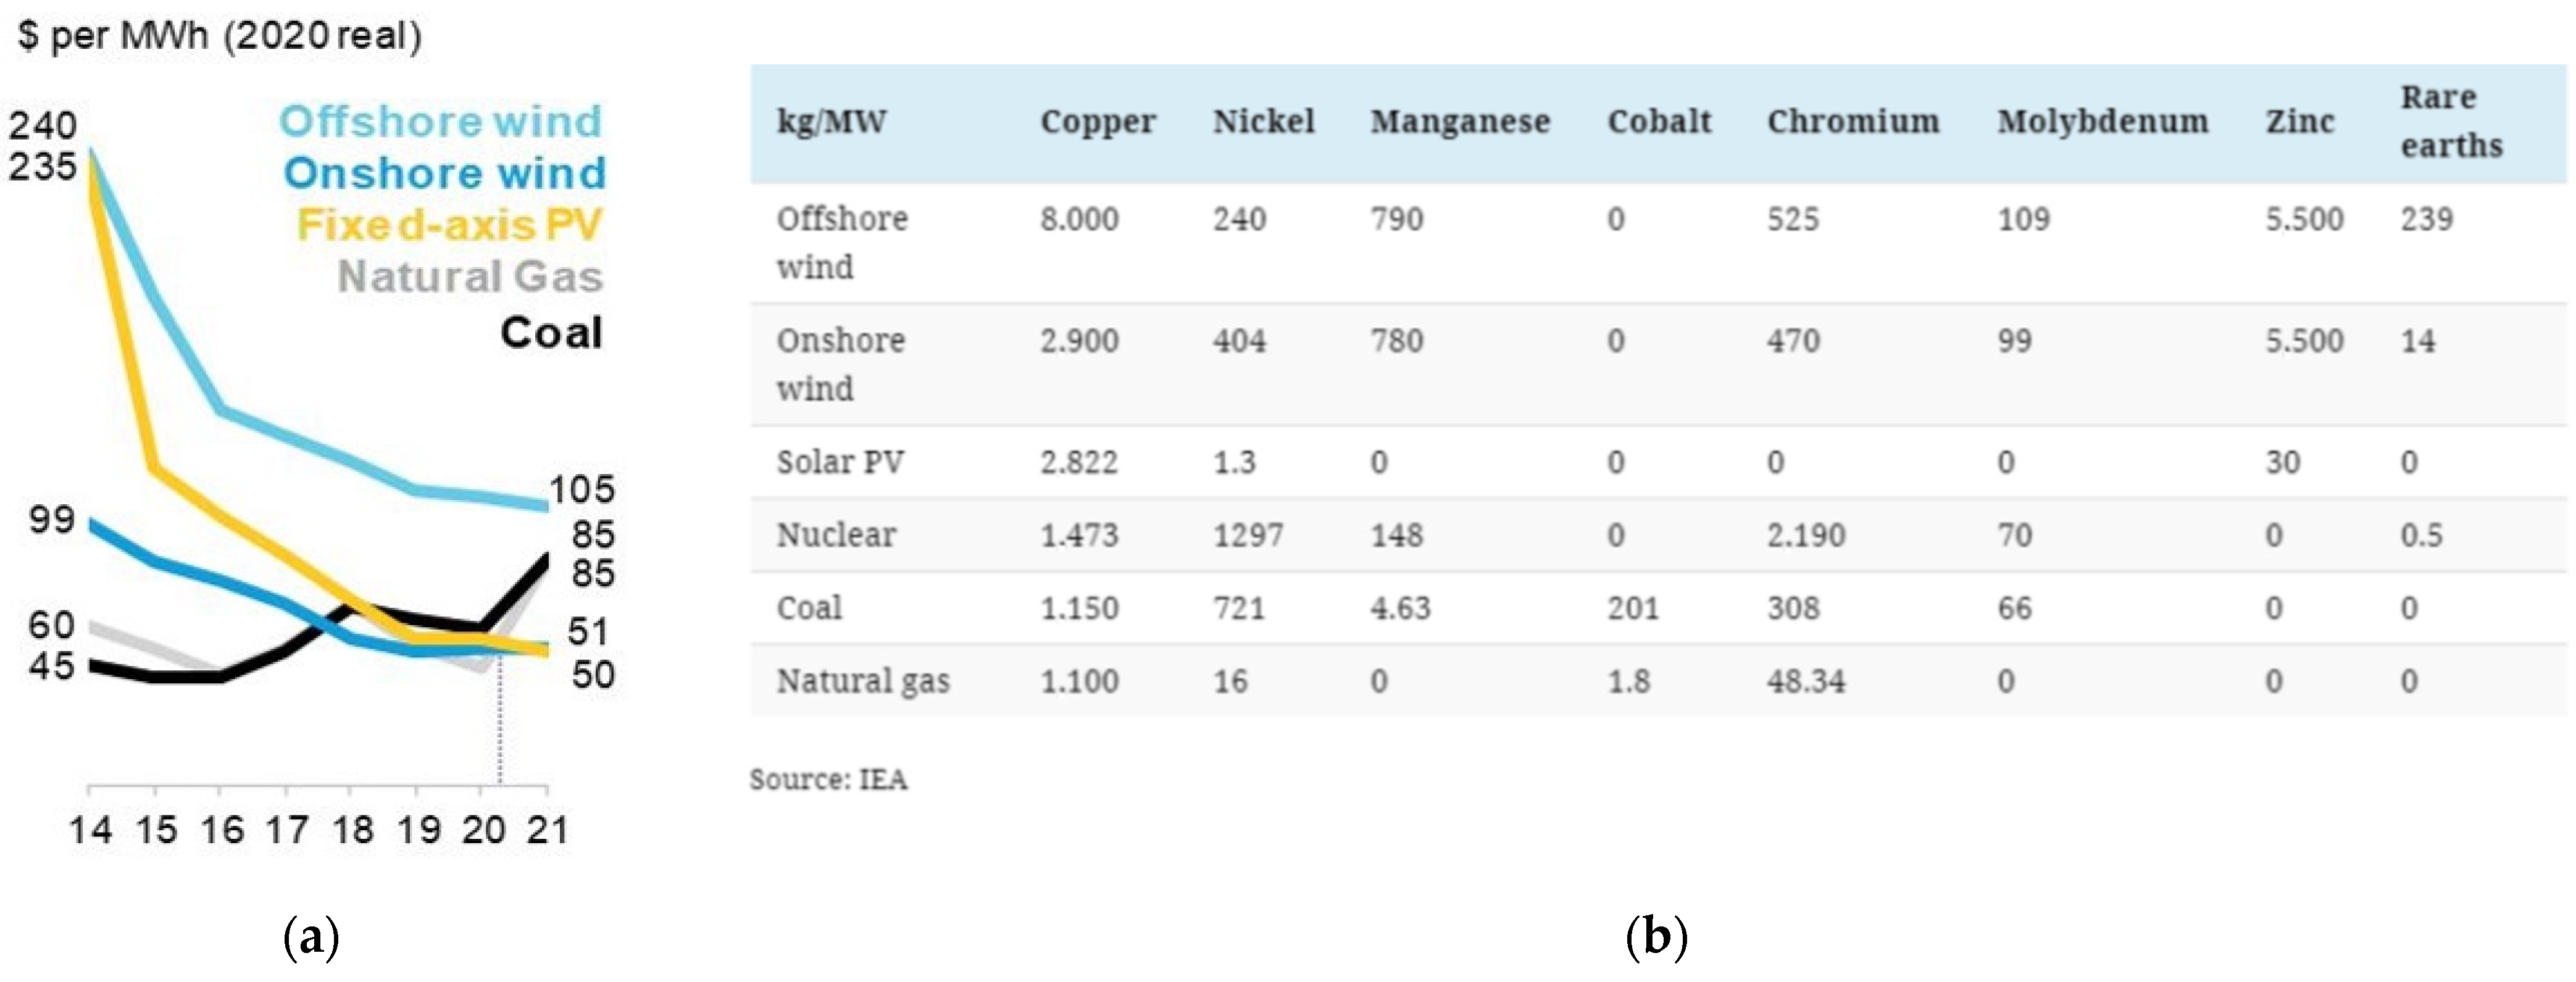This screenshot has height=982, width=2576.
Task: Click the Rare earths column header
Action: click(2450, 122)
